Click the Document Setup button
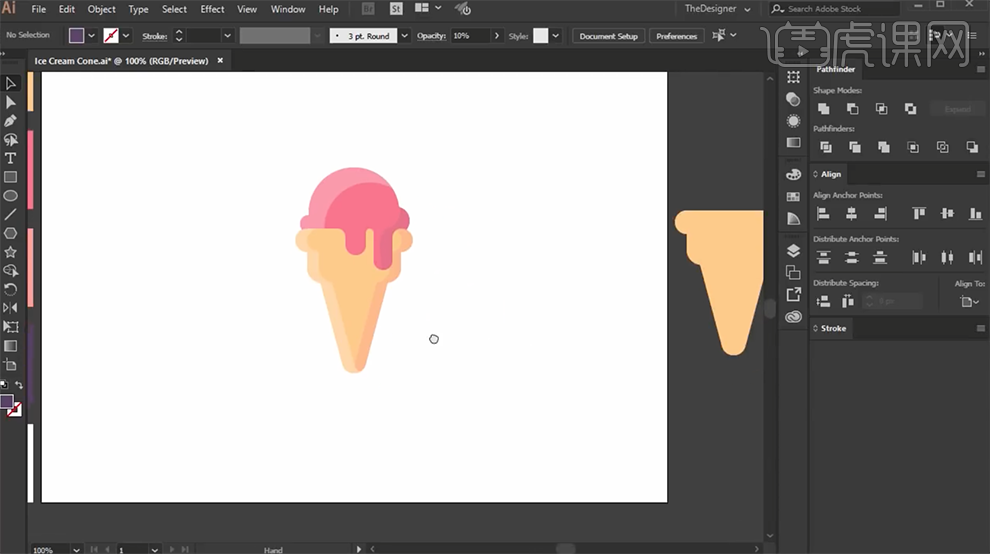This screenshot has width=990, height=554. point(608,36)
